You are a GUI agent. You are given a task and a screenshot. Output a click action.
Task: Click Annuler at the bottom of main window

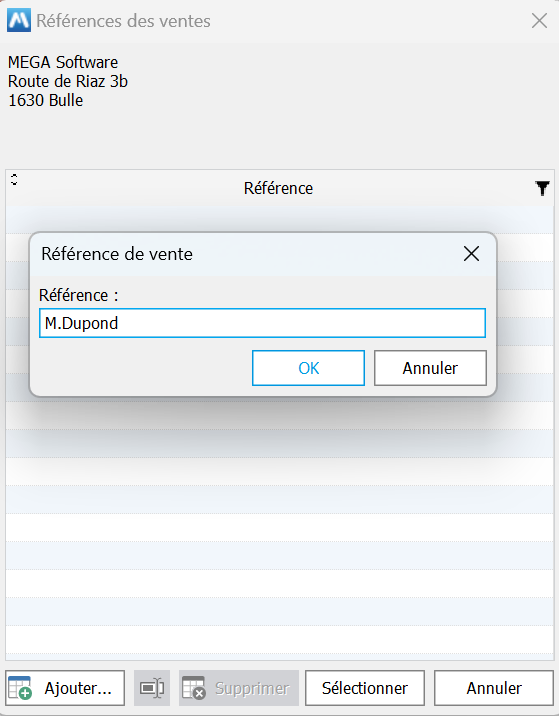click(x=494, y=688)
